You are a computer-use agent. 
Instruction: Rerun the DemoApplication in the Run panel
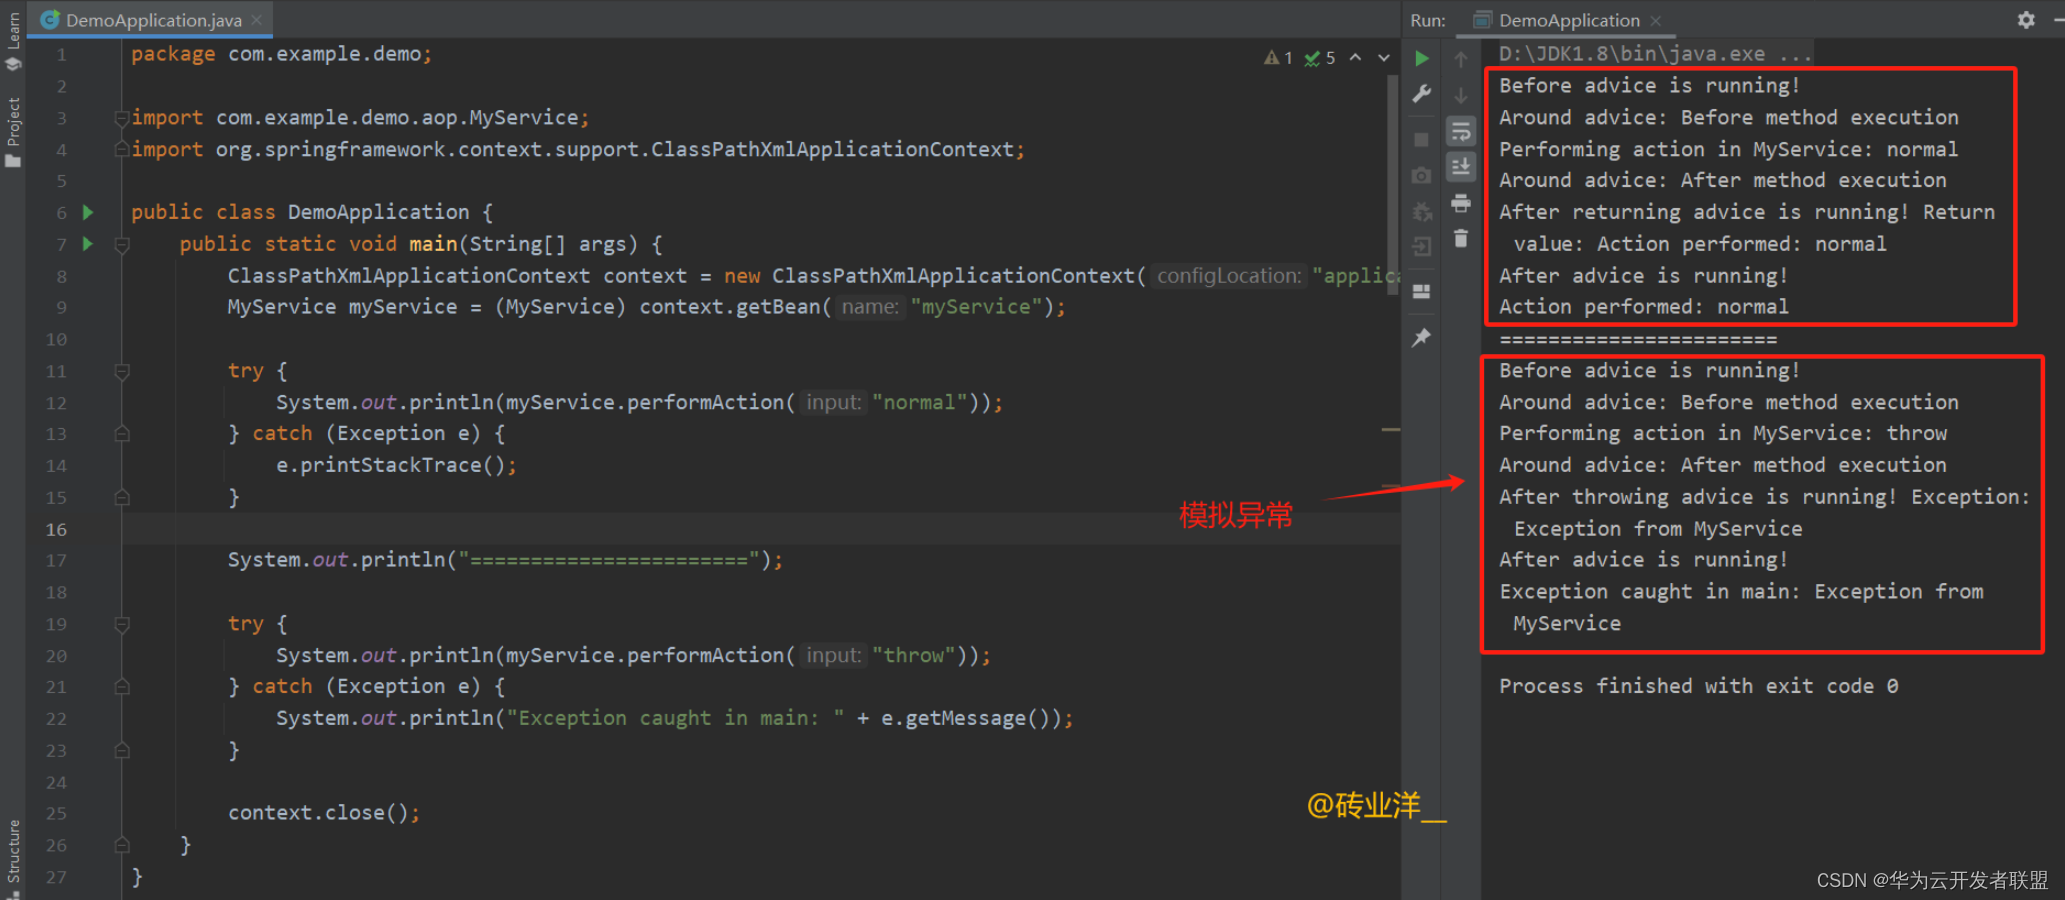(1421, 58)
